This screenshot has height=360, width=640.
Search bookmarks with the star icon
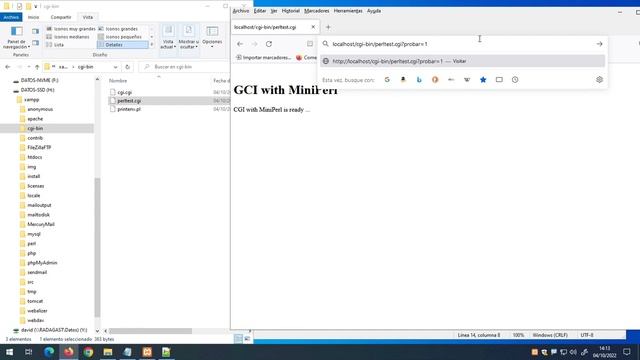[x=483, y=80]
